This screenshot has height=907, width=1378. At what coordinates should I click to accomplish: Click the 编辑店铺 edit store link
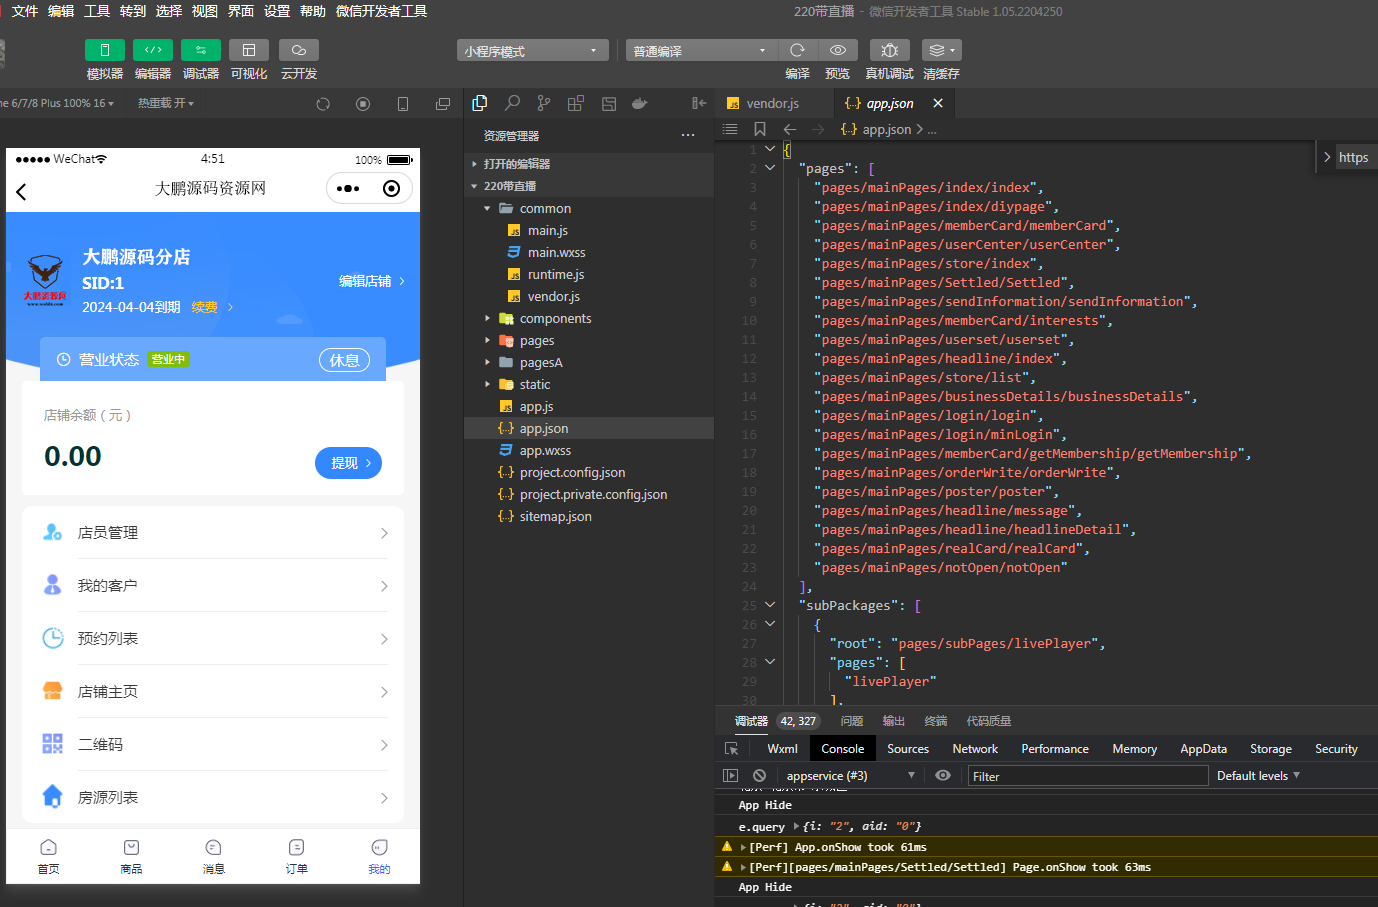tap(371, 281)
